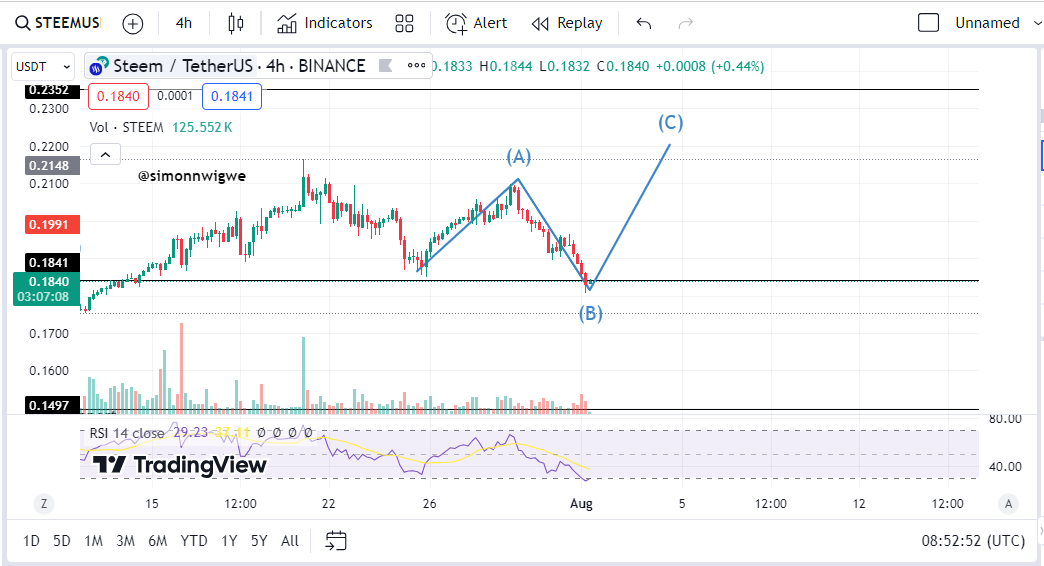Set date range to 1Y
The width and height of the screenshot is (1044, 566).
(229, 541)
